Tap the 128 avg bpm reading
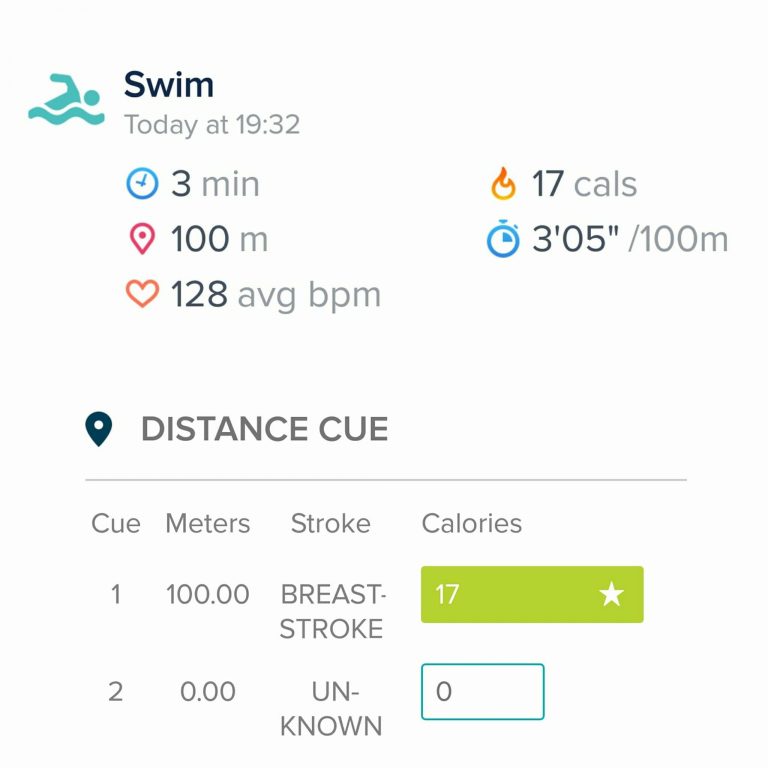 coord(275,295)
